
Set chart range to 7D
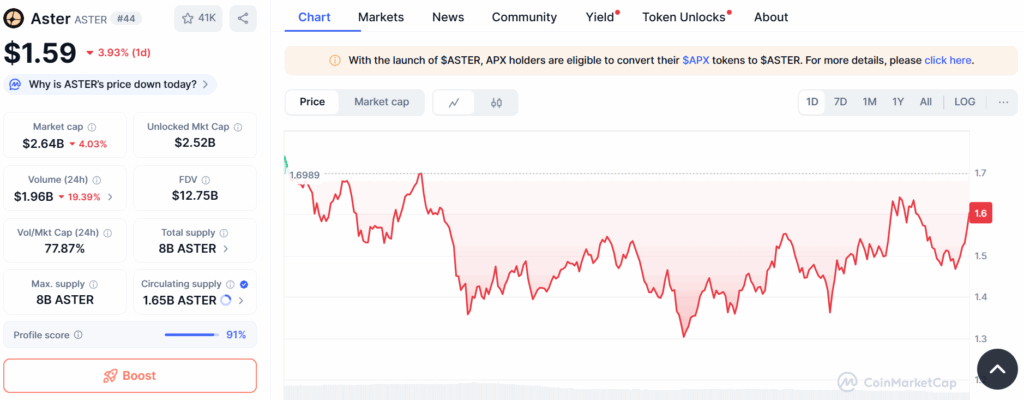[x=840, y=102]
